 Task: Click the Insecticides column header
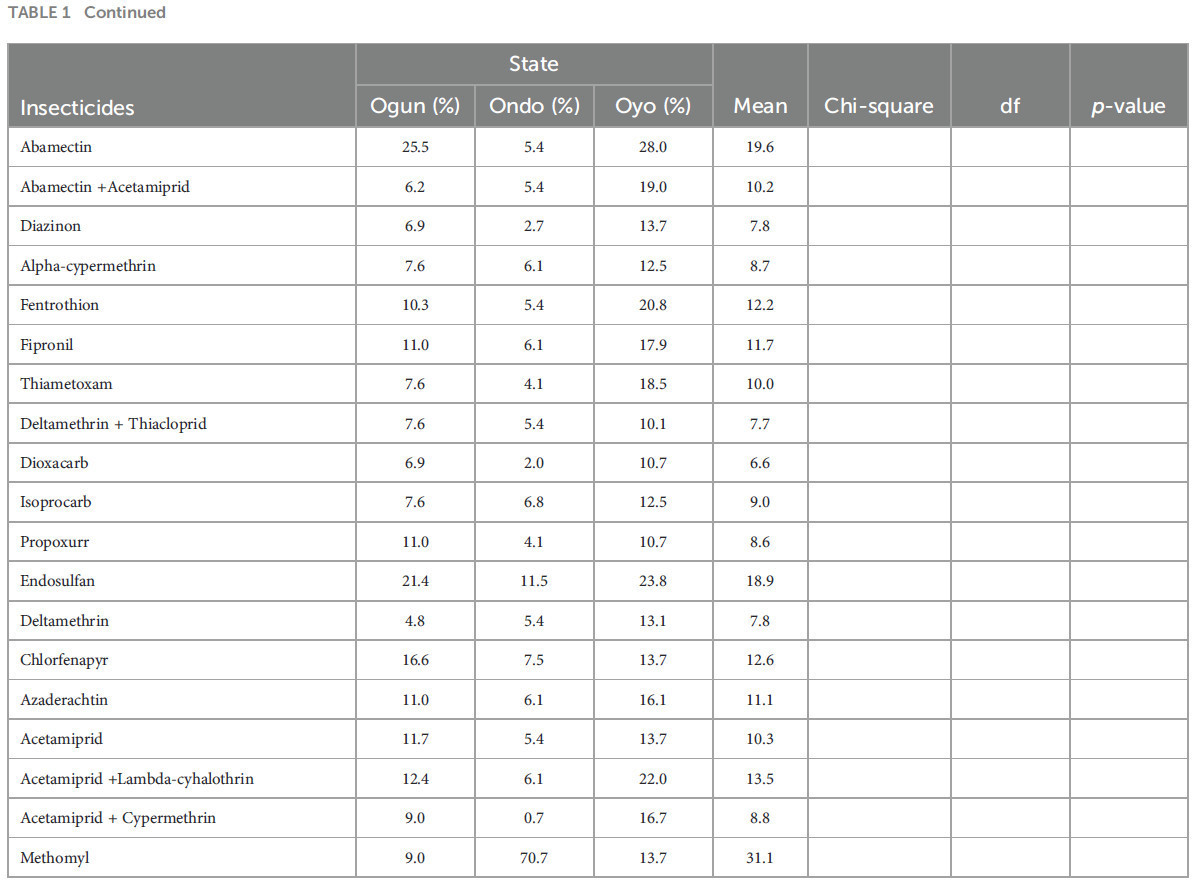click(x=77, y=107)
